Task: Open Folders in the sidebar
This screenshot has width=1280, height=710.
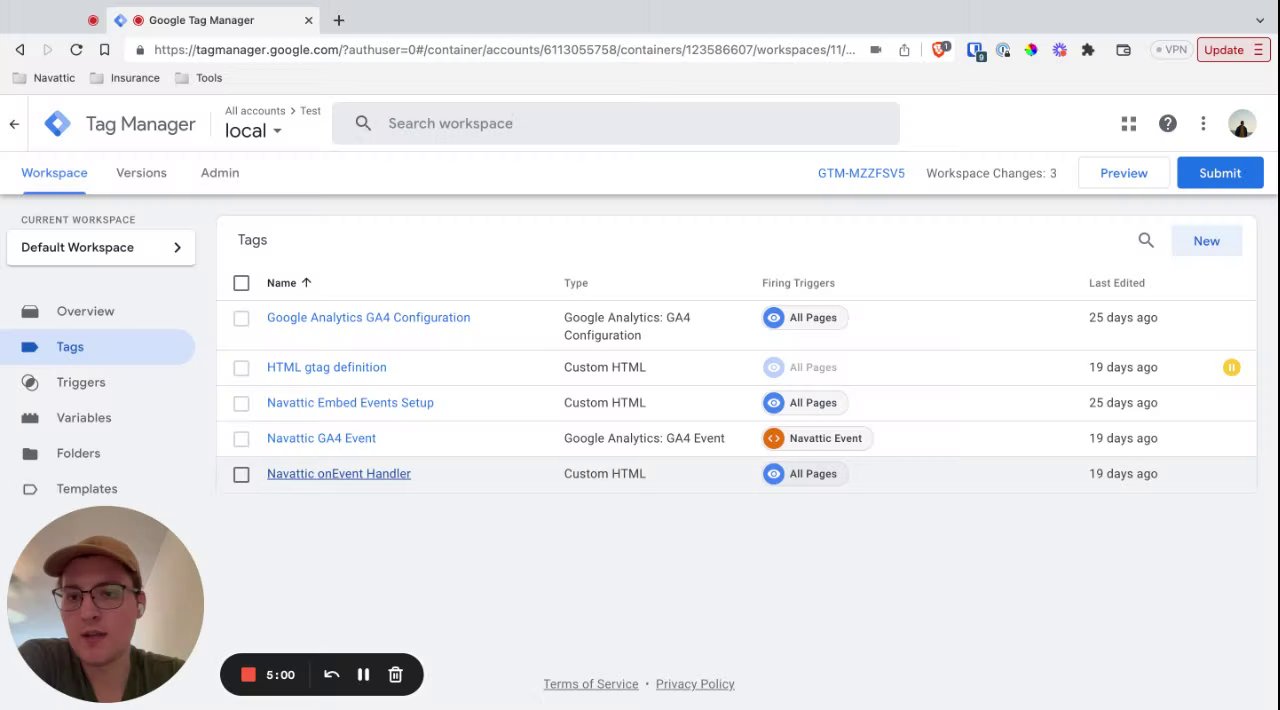Action: pos(97,453)
